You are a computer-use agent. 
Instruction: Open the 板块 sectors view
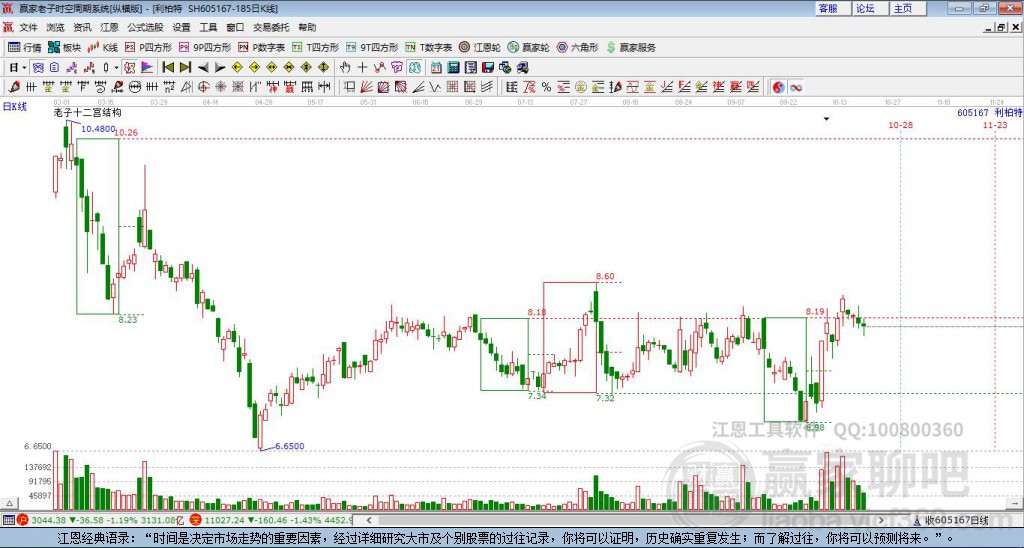tap(64, 47)
